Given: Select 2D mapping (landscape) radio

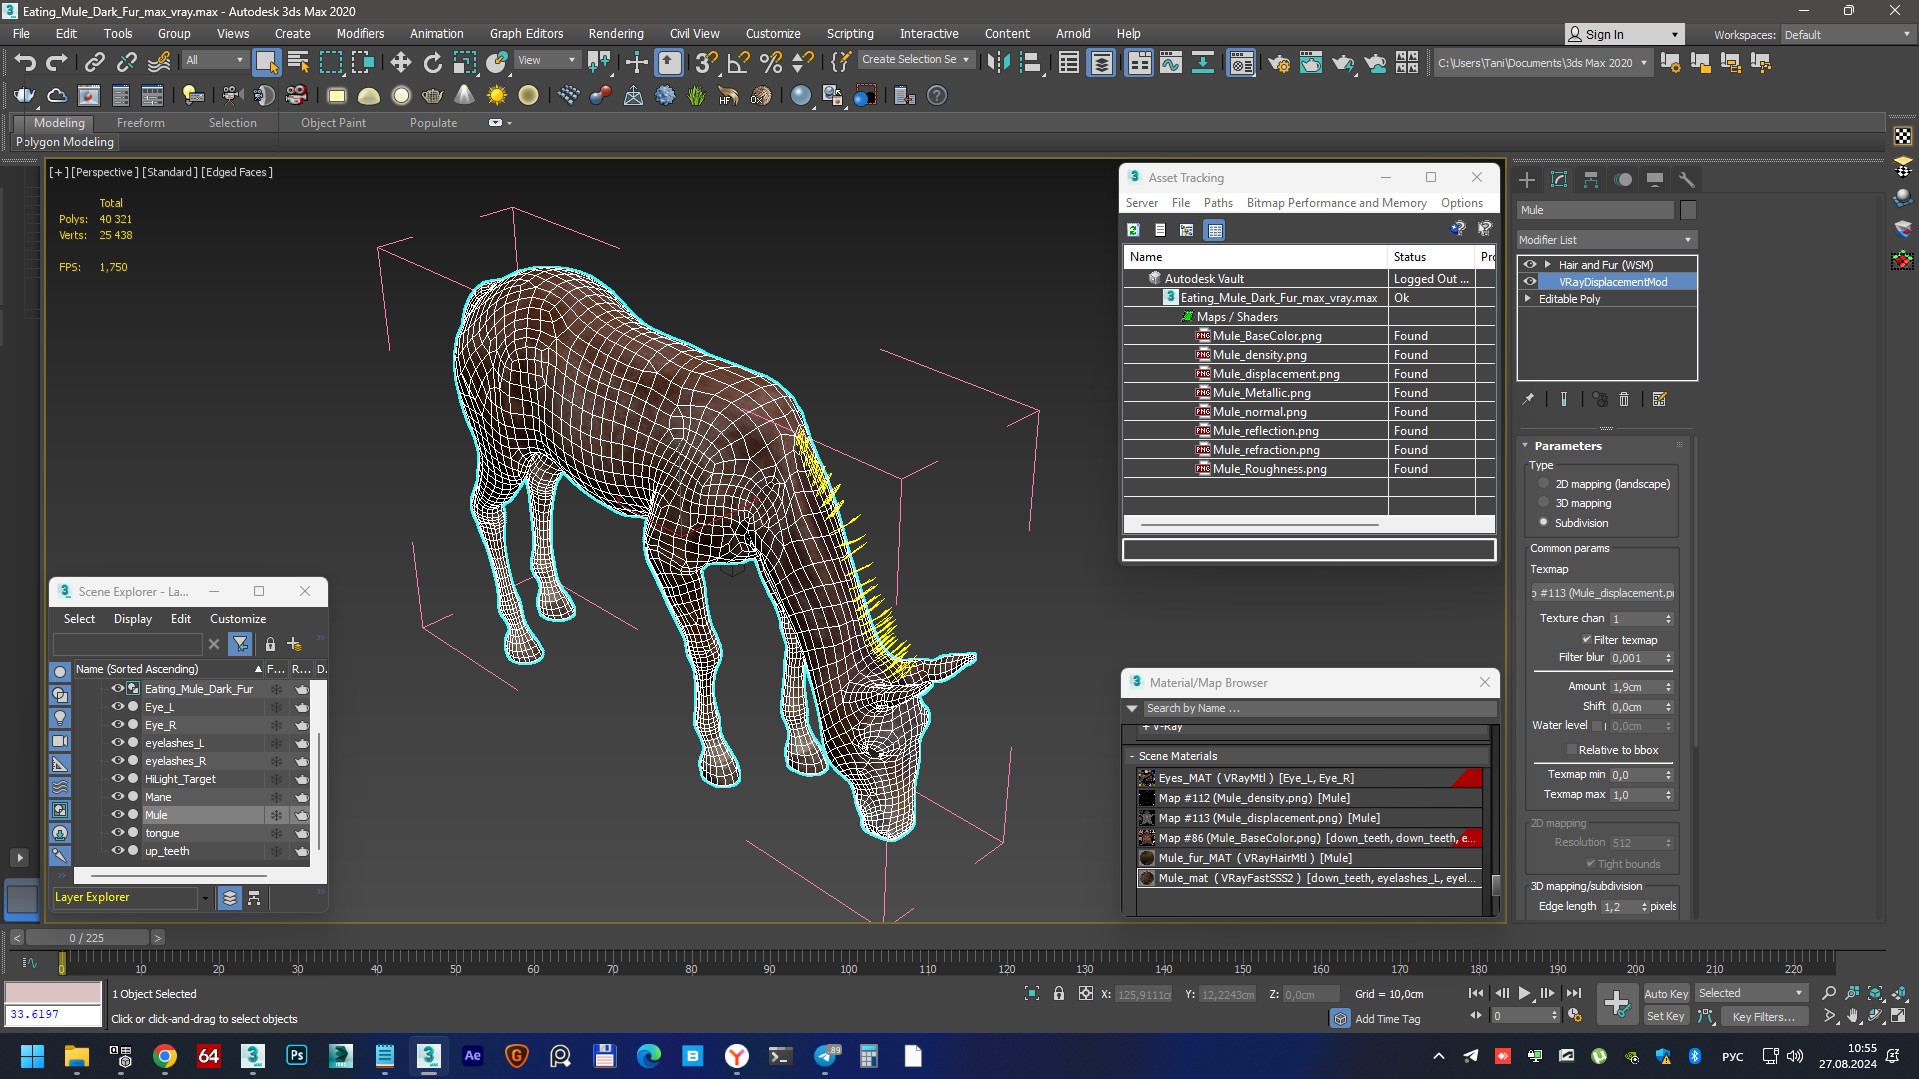Looking at the screenshot, I should 1543,484.
